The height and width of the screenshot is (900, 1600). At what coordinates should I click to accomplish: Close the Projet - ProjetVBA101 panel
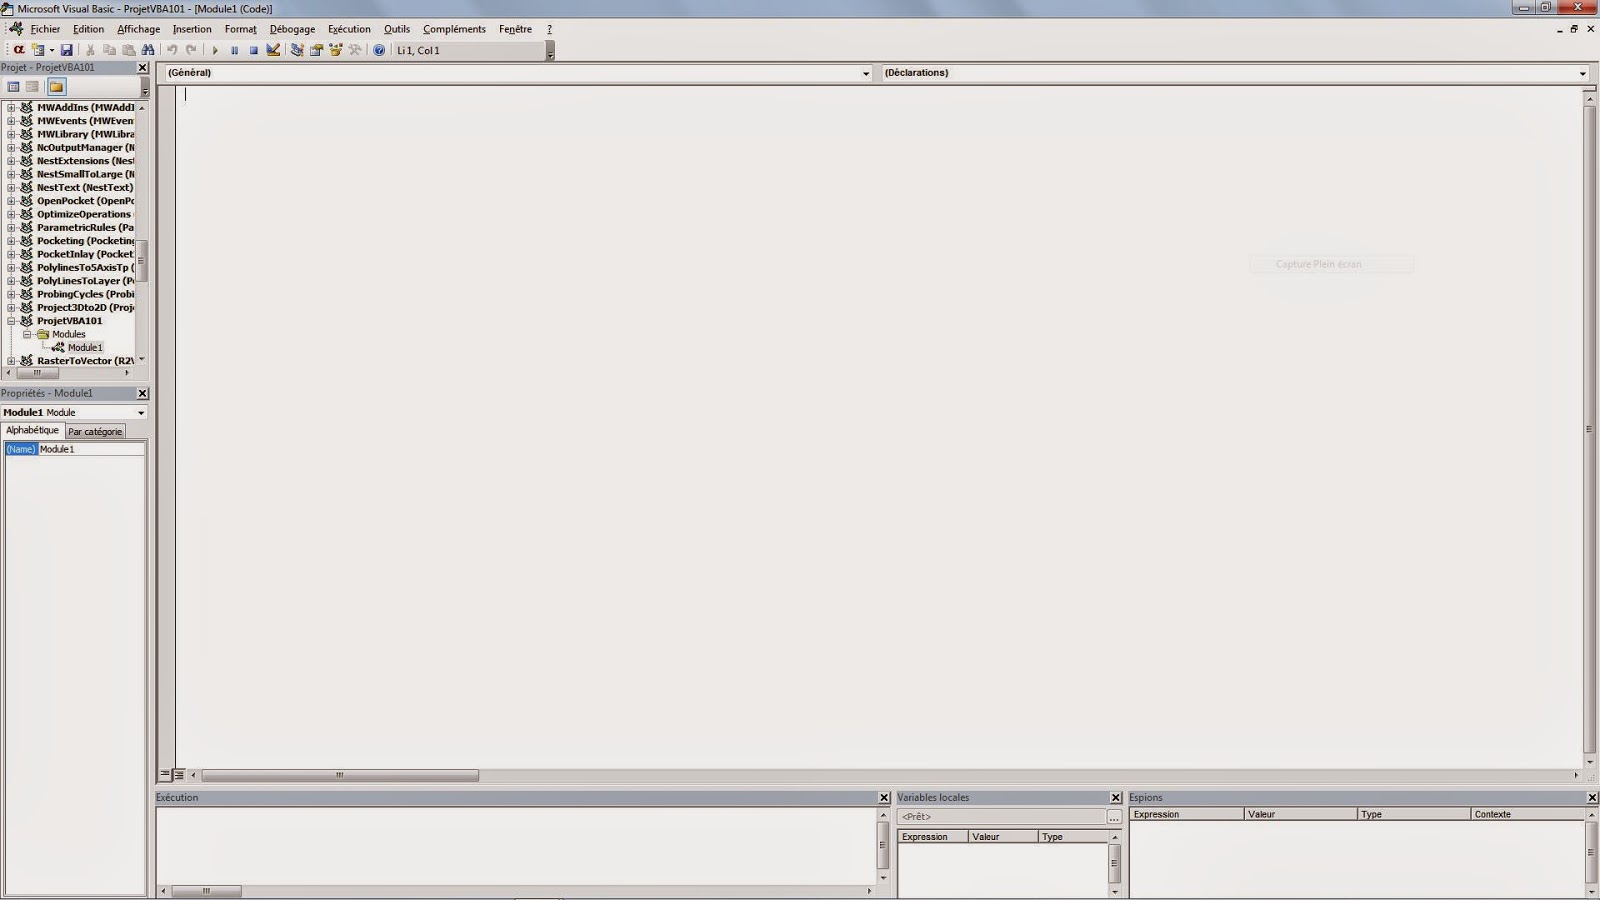pyautogui.click(x=142, y=68)
